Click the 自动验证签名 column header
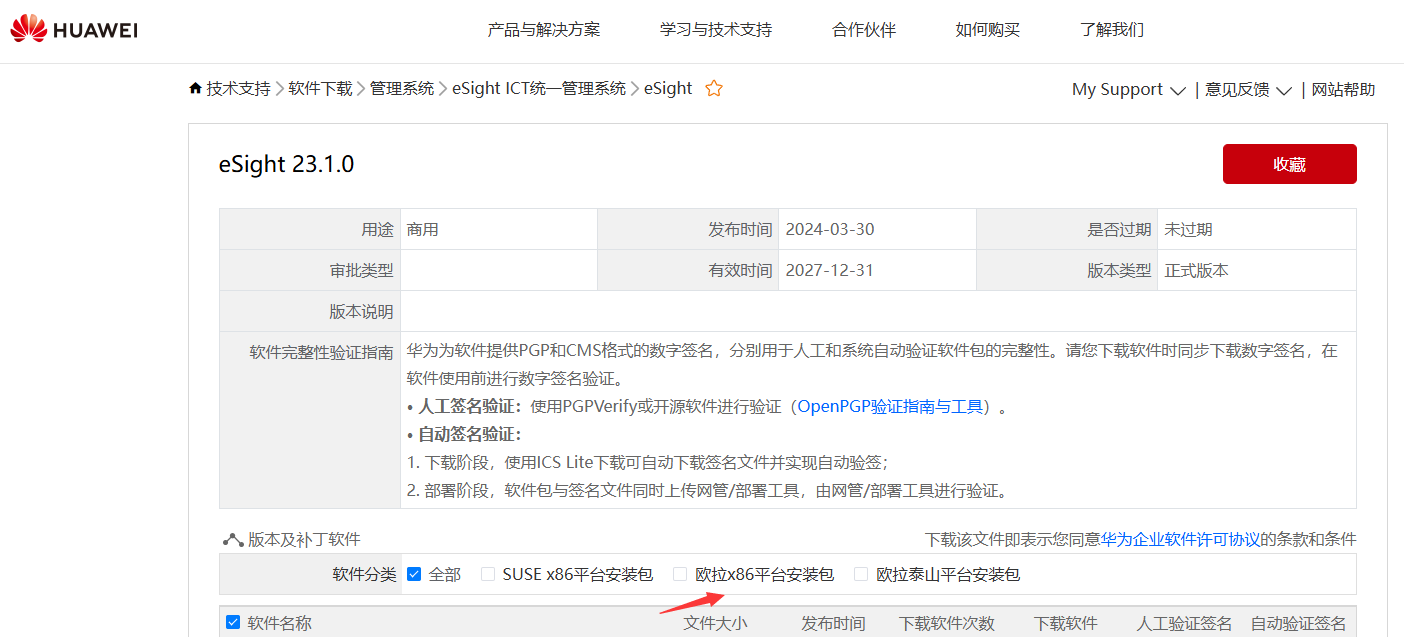This screenshot has width=1404, height=637. [x=1298, y=623]
